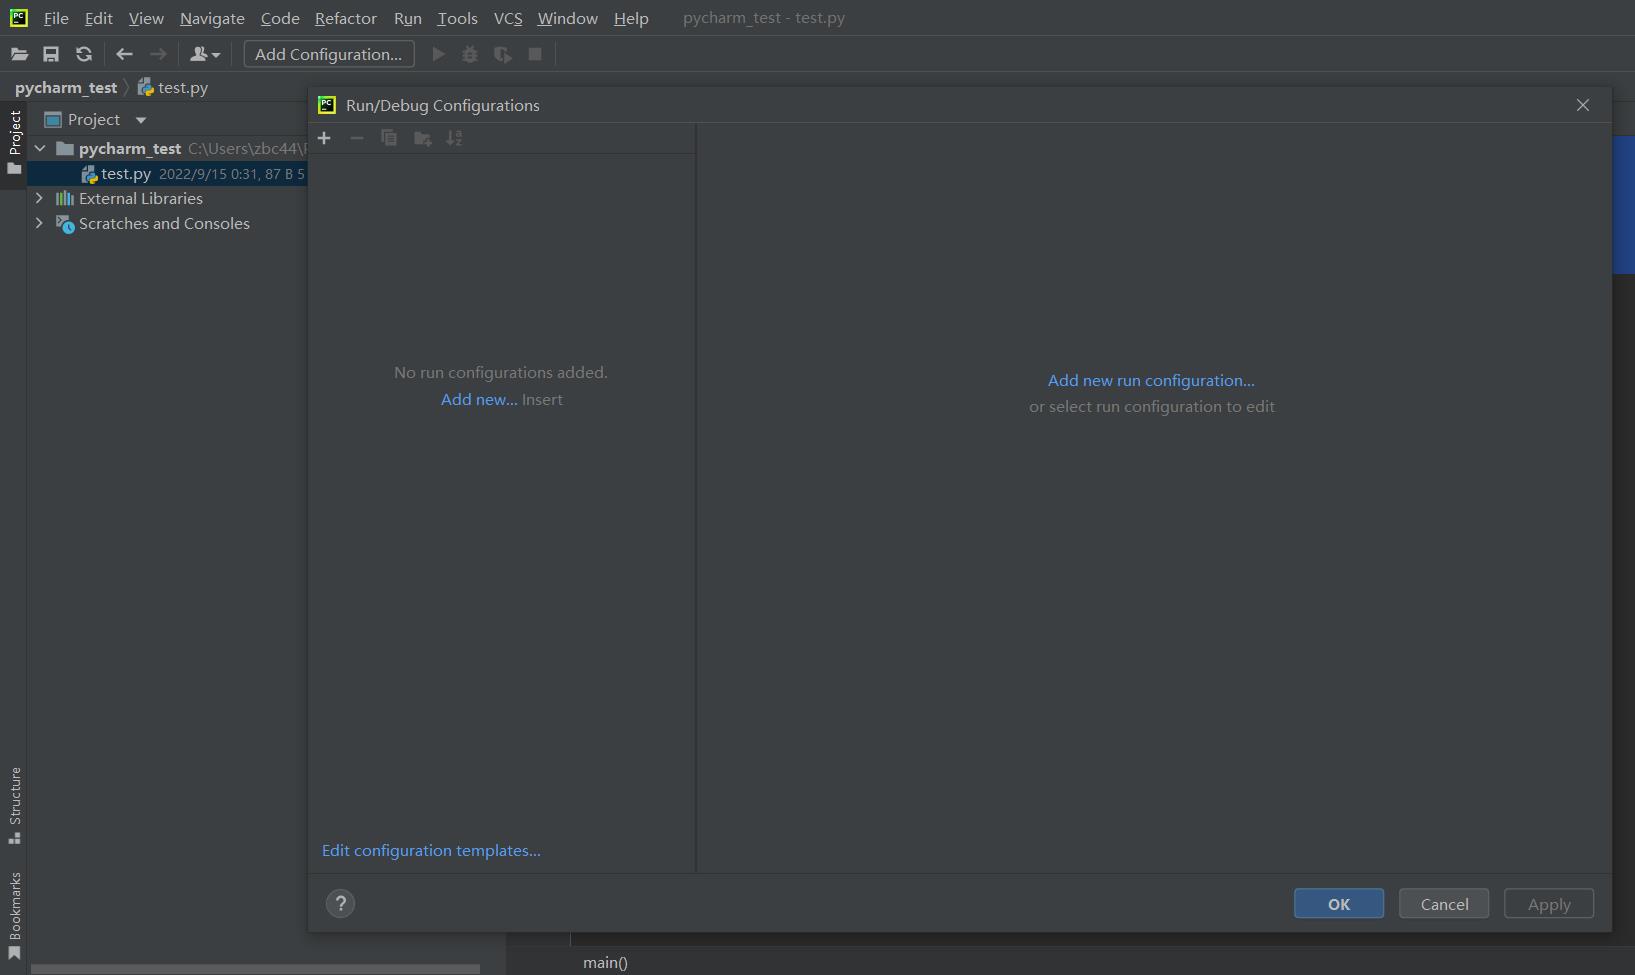Click the Edit configuration templates... link
Viewport: 1635px width, 975px height.
(x=431, y=850)
